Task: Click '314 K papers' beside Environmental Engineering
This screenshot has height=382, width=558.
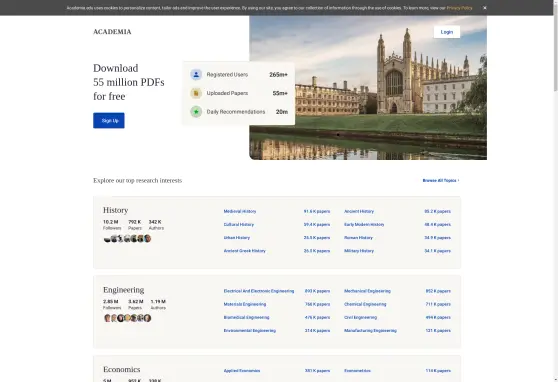Action: [x=317, y=331]
